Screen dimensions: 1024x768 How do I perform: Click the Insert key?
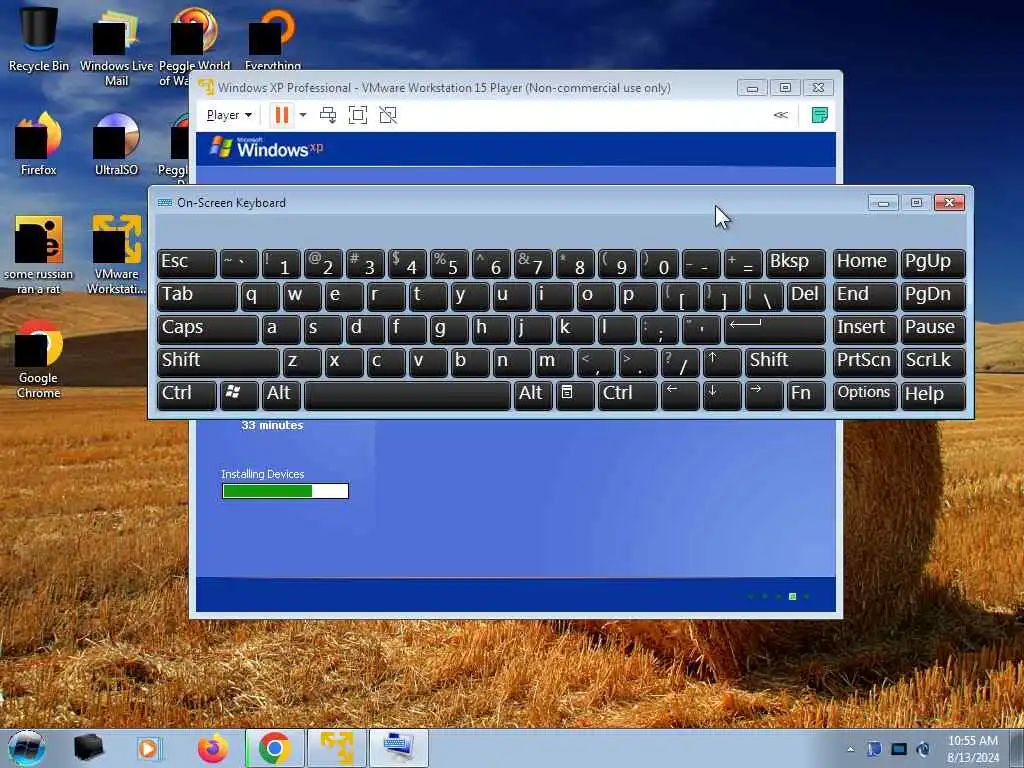pyautogui.click(x=865, y=329)
